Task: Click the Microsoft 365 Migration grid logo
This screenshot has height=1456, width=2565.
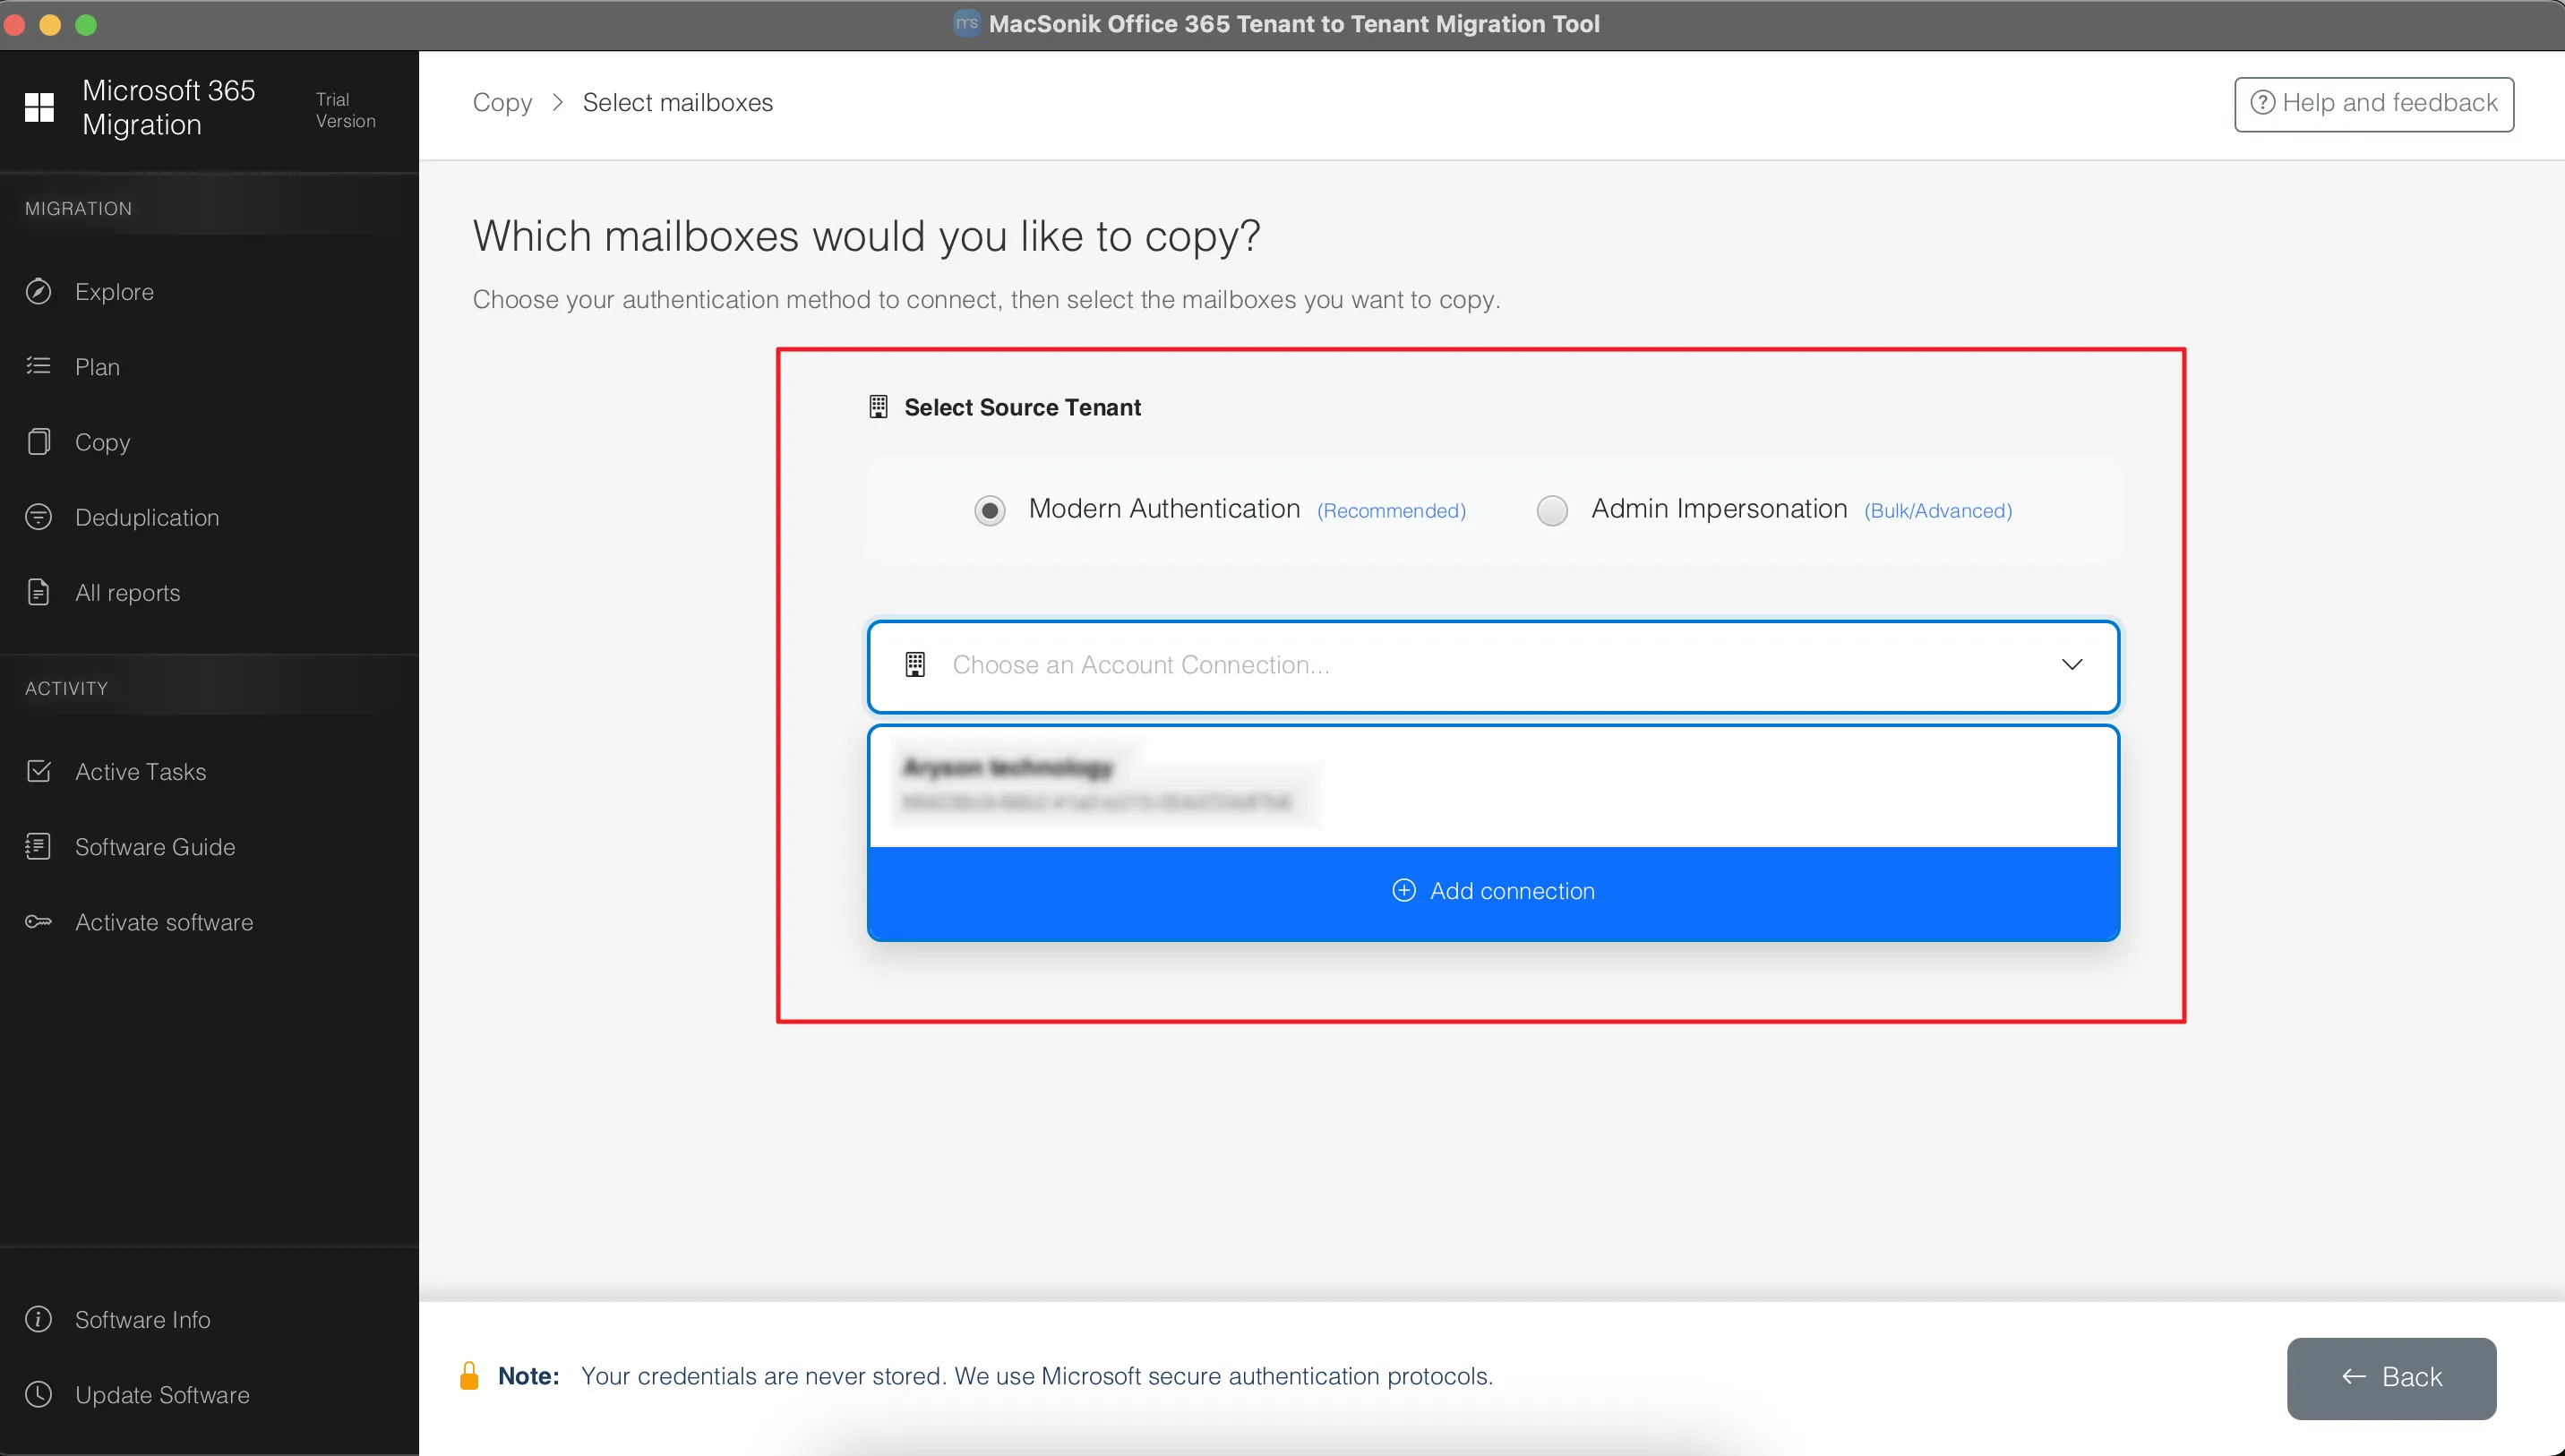Action: 39,107
